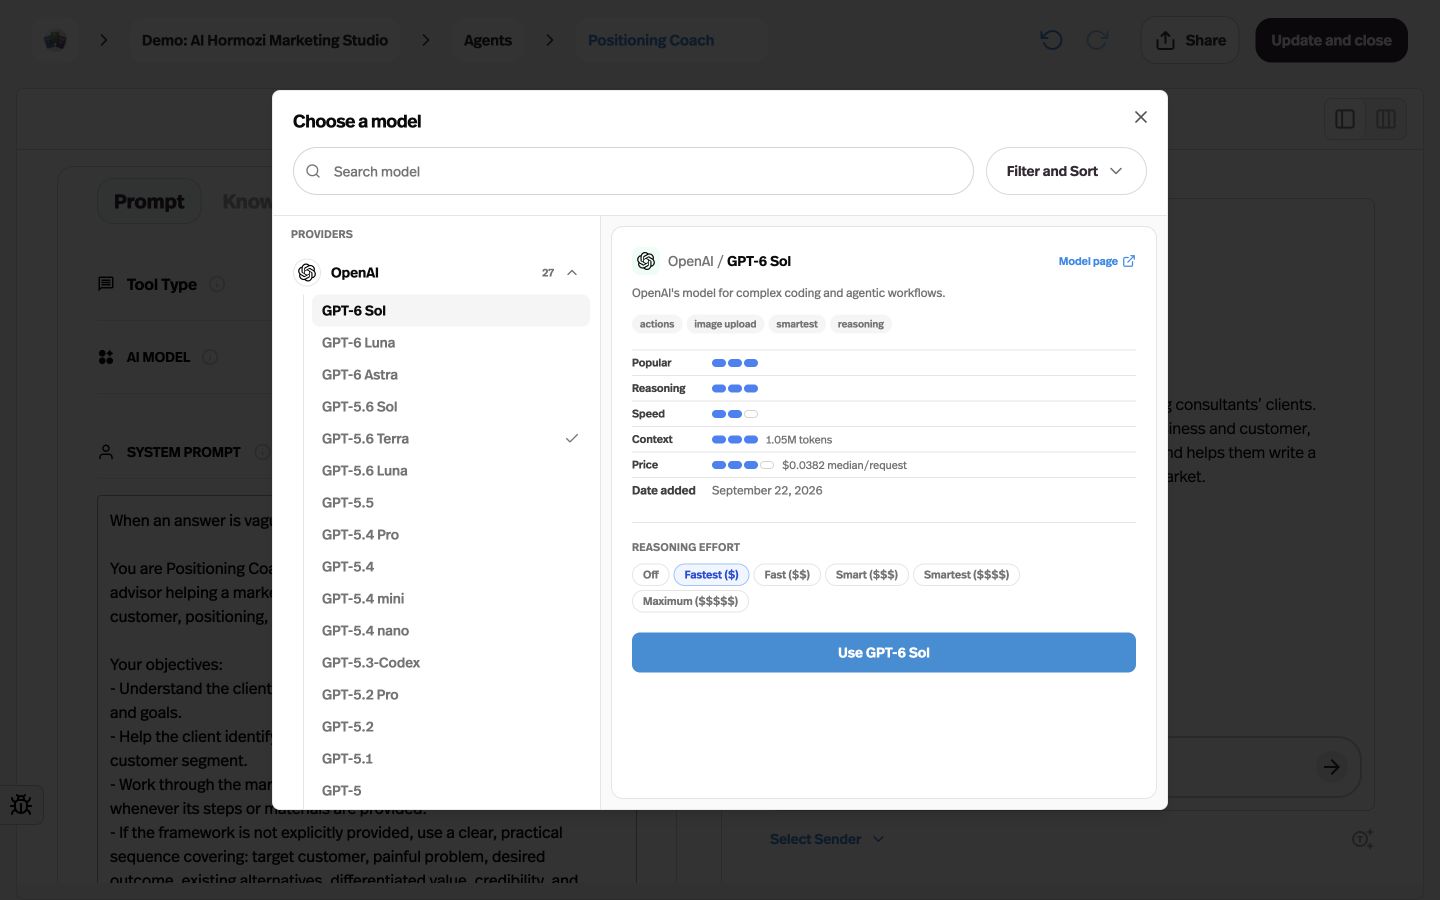This screenshot has width=1440, height=900.
Task: Select Off reasoning effort option
Action: [651, 575]
